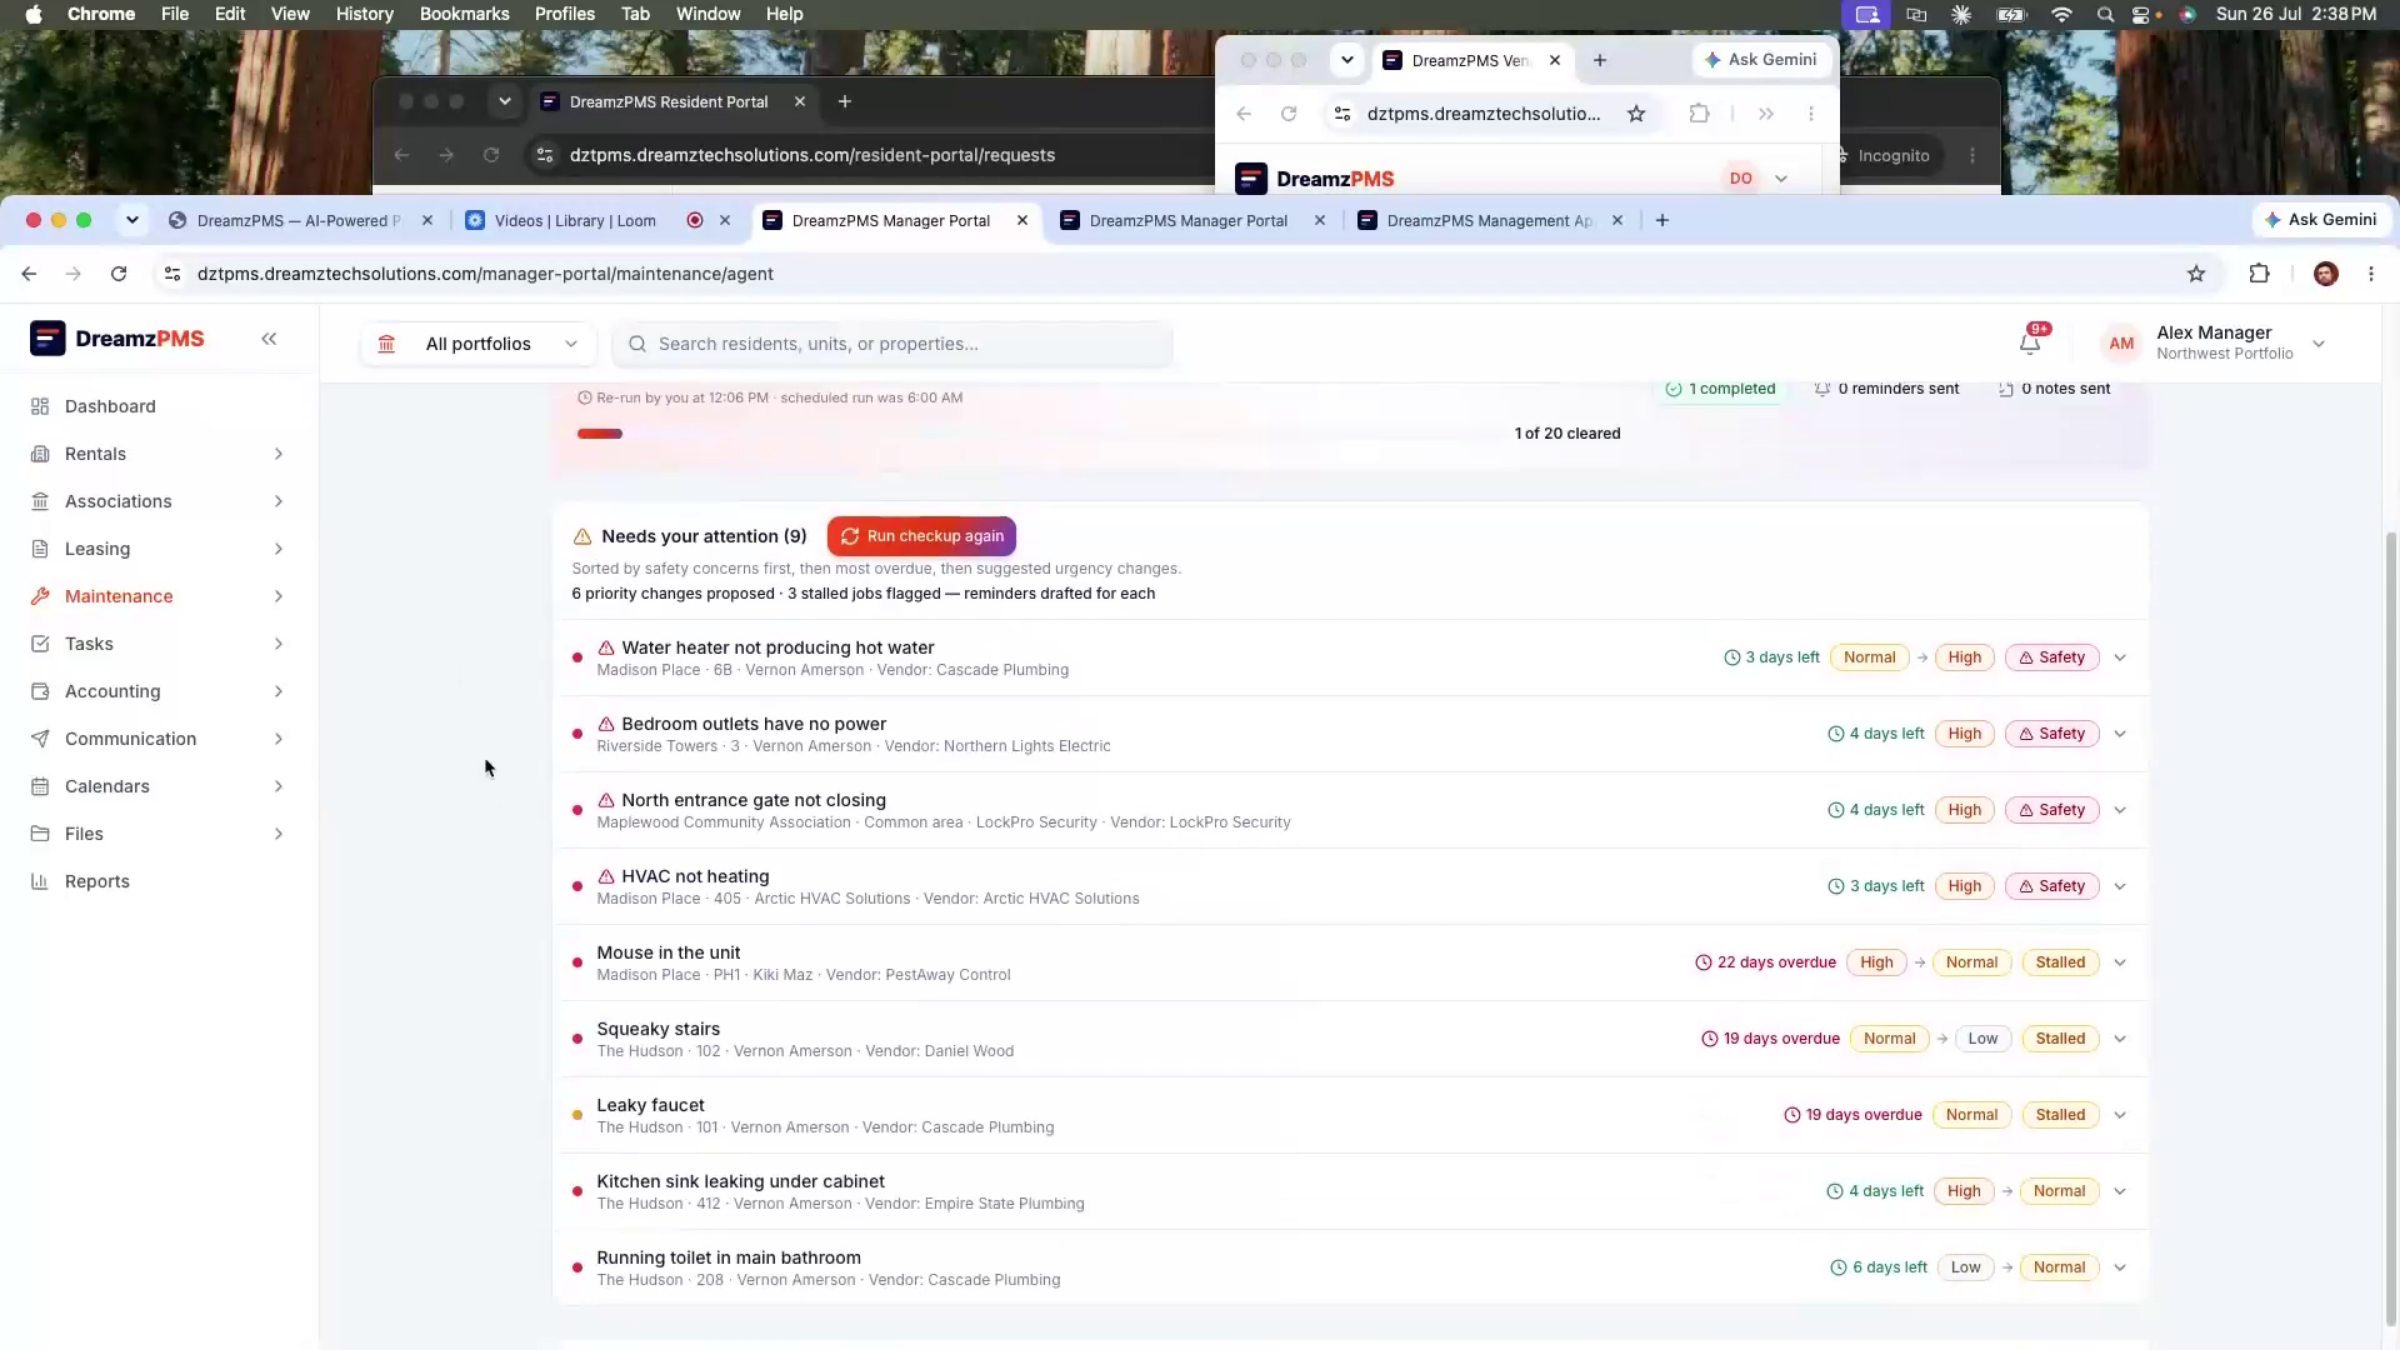
Task: Expand Bedroom outlets have no power row
Action: (2120, 734)
